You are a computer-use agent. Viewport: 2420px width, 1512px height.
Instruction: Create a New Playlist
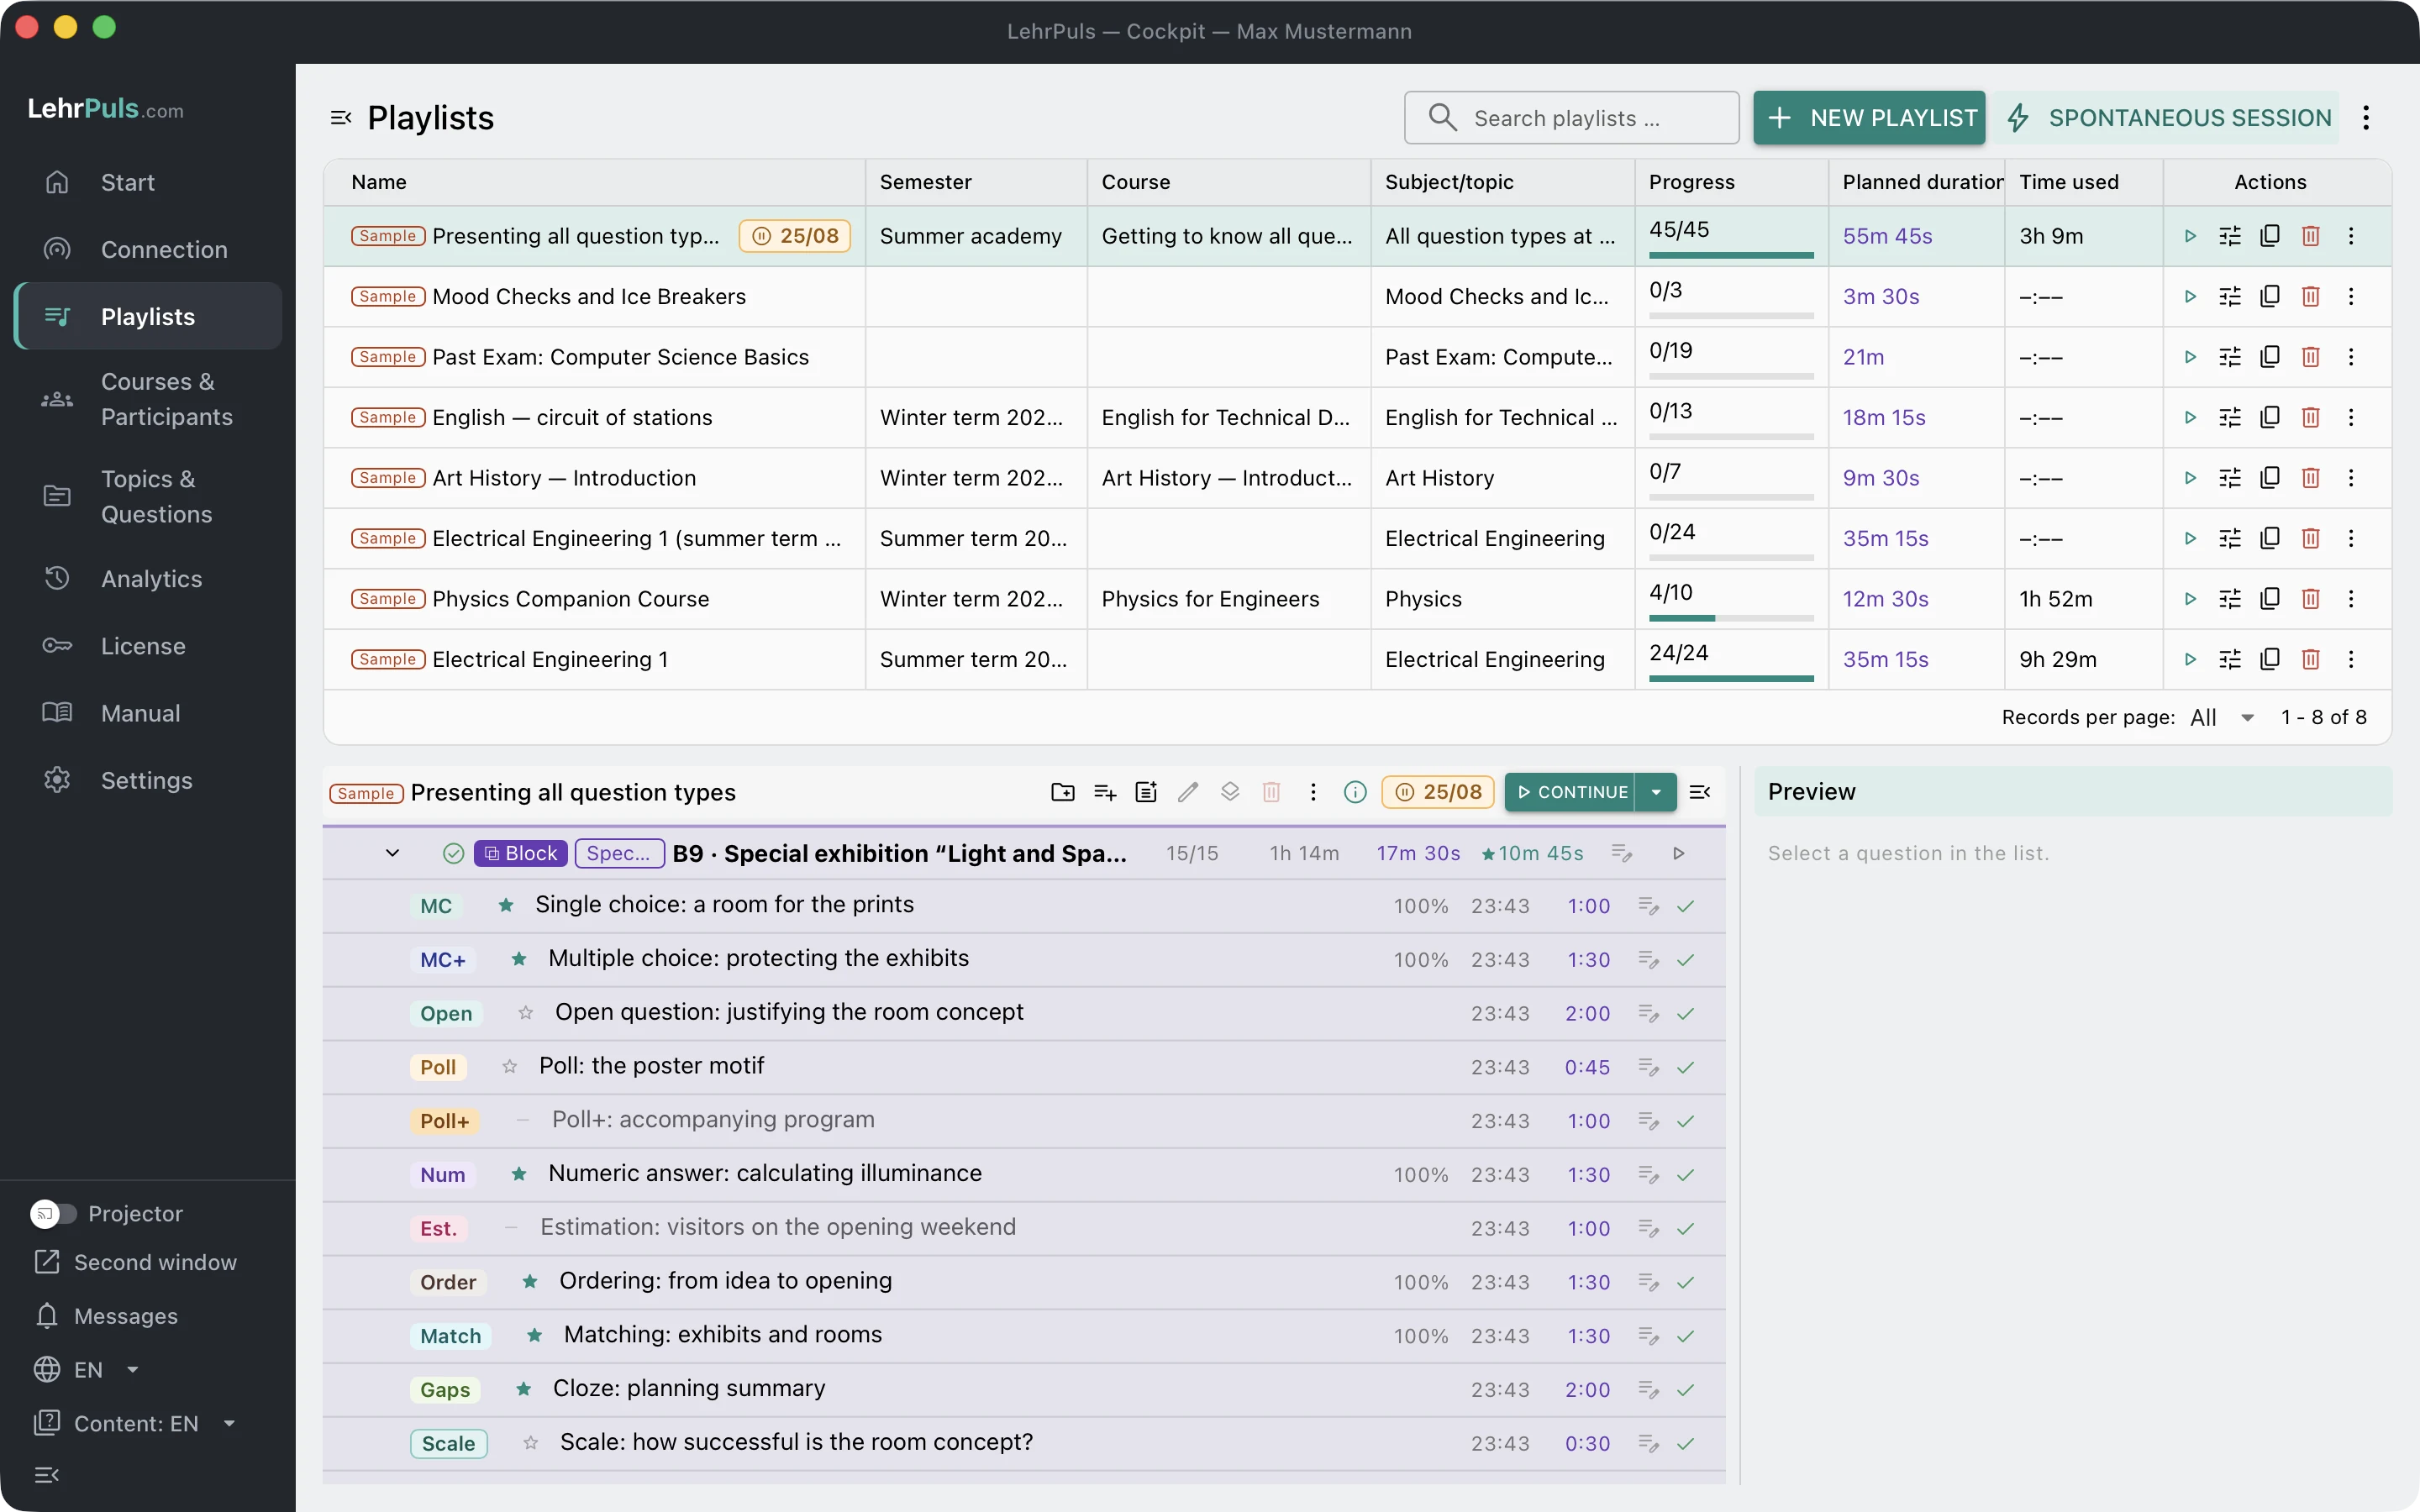pyautogui.click(x=1869, y=118)
